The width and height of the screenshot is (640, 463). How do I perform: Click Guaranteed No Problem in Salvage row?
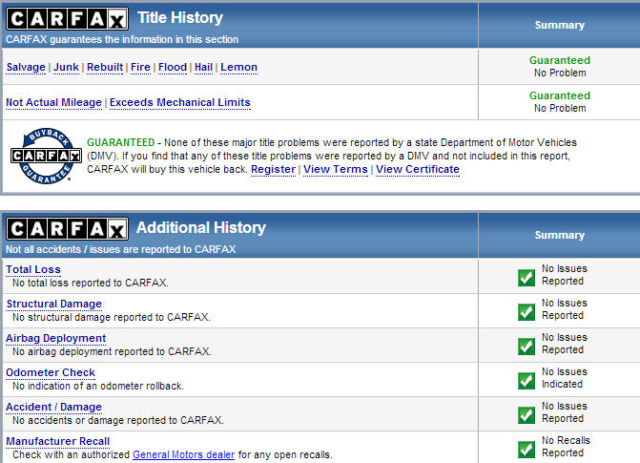coord(560,67)
